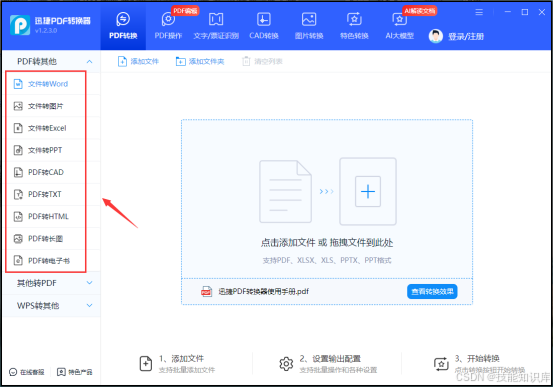
Task: Click the PDF转其他 section header
Action: [x=51, y=61]
